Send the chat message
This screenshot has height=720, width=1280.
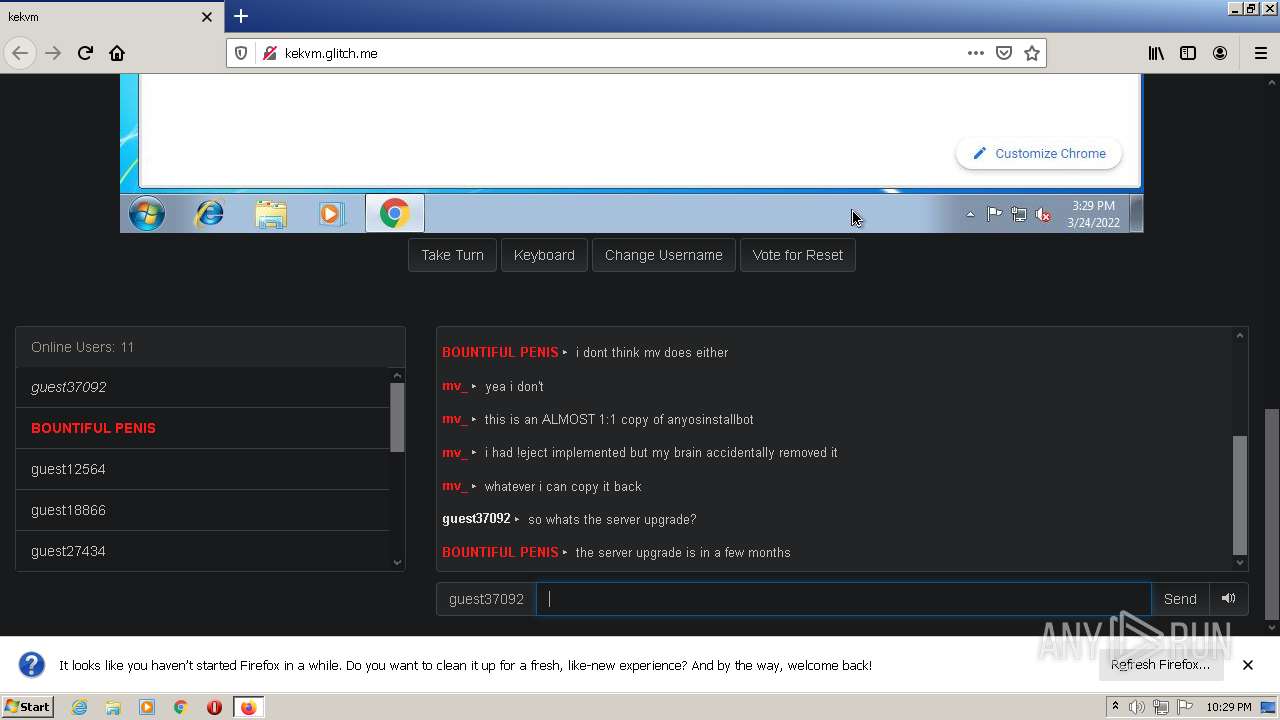pyautogui.click(x=1180, y=599)
